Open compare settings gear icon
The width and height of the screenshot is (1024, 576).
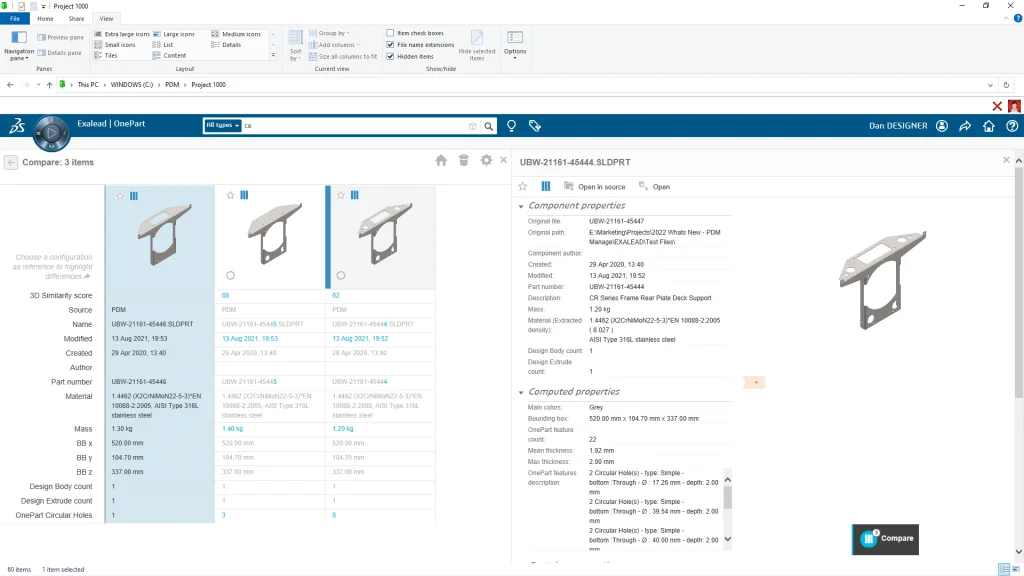click(486, 161)
